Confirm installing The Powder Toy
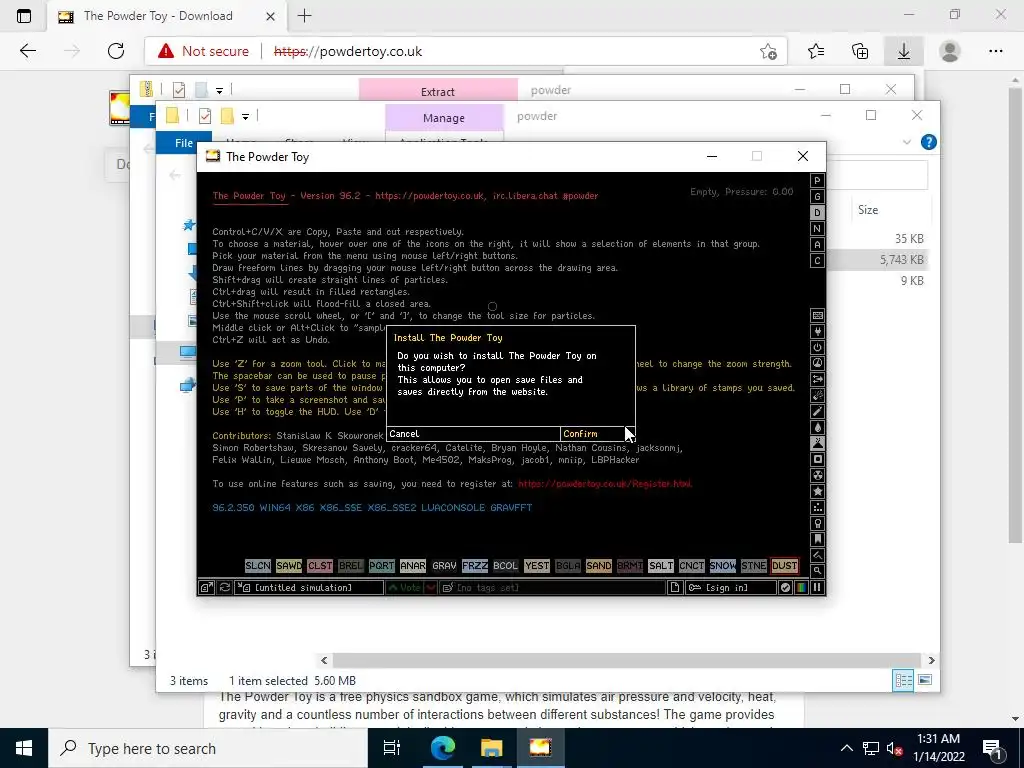Image resolution: width=1024 pixels, height=768 pixels. click(x=597, y=434)
